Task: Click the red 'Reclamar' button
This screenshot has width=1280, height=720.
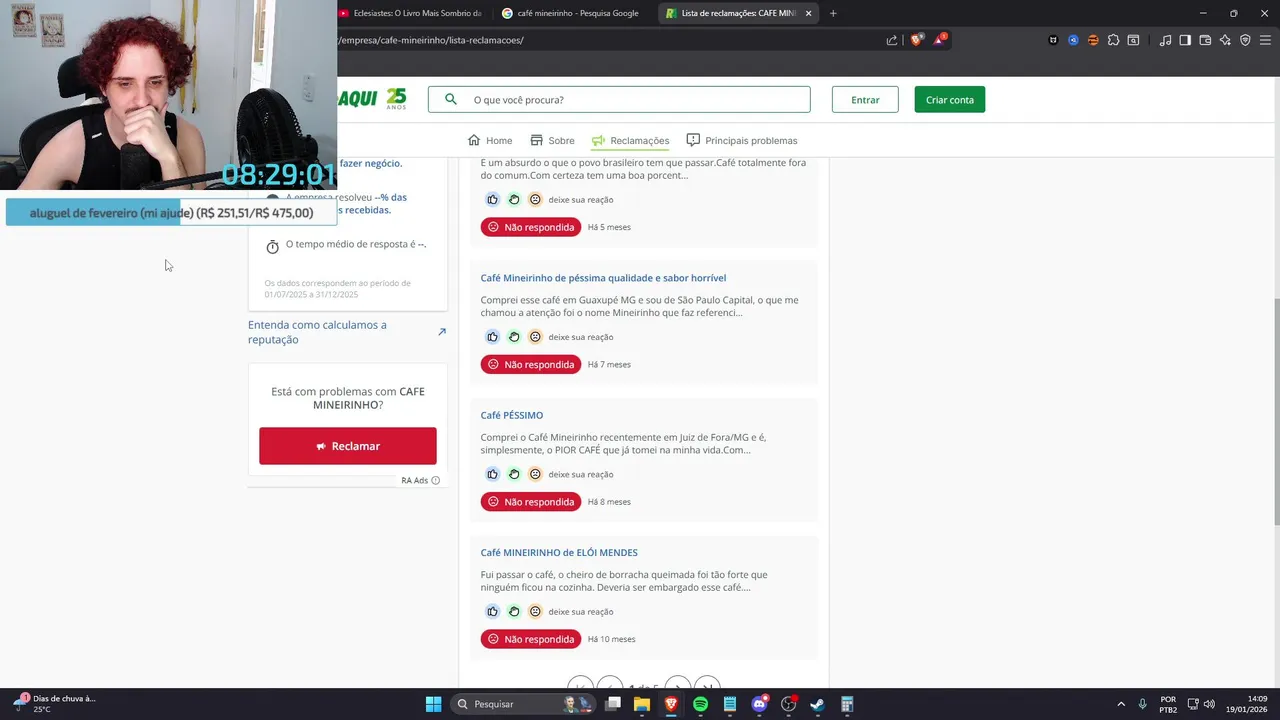Action: click(348, 446)
